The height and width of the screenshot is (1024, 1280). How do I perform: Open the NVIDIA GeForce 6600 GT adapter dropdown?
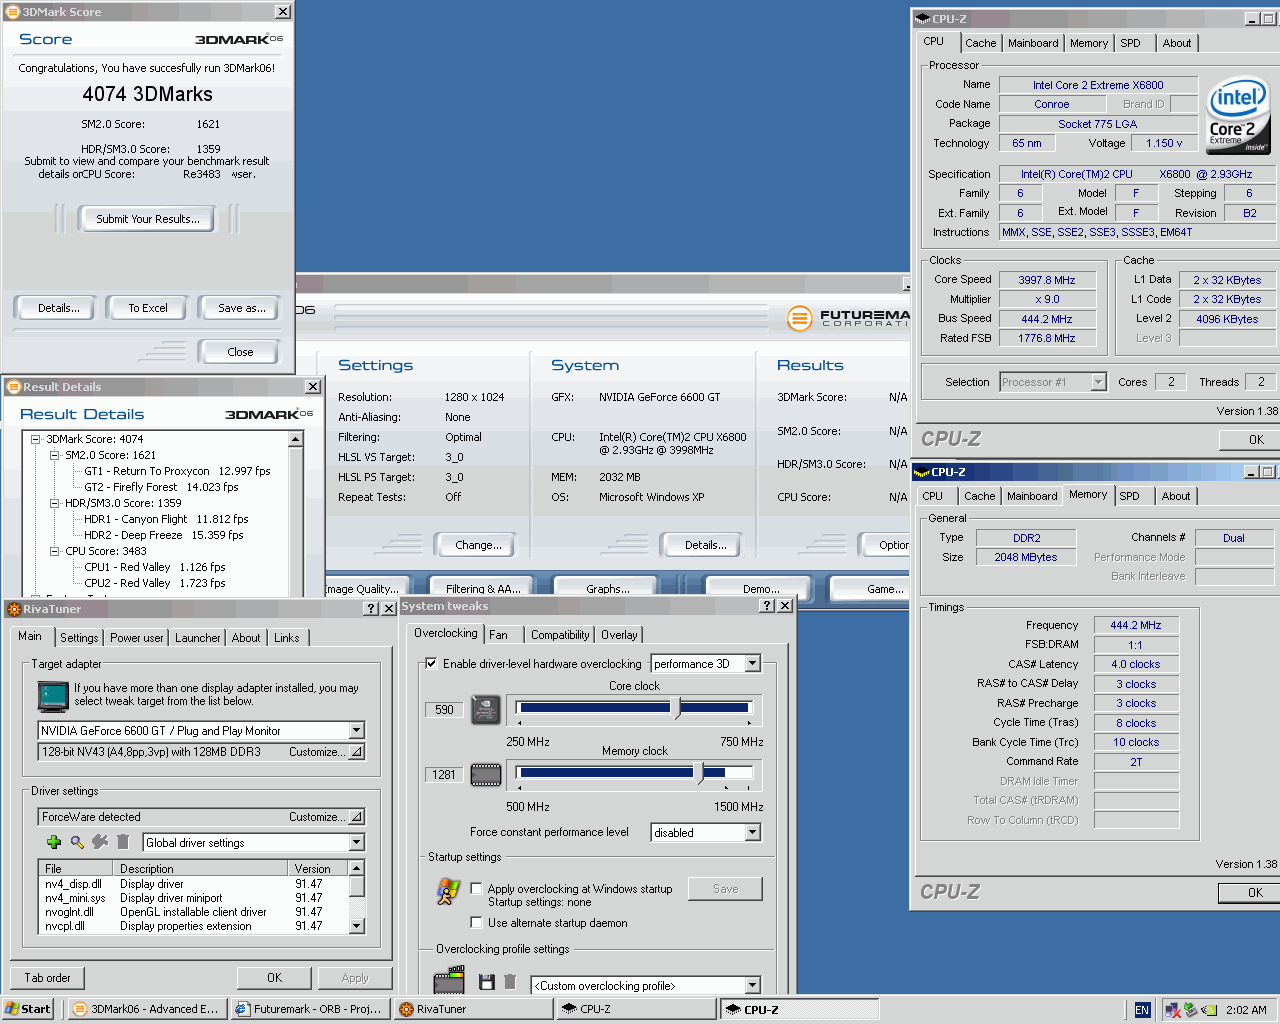click(x=356, y=730)
